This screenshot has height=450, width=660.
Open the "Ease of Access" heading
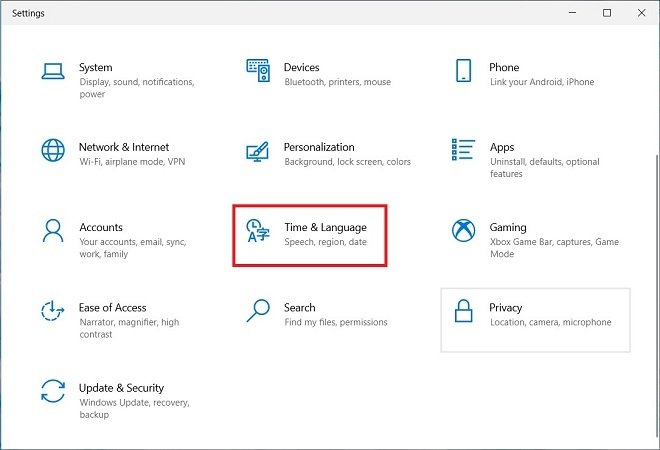point(112,308)
